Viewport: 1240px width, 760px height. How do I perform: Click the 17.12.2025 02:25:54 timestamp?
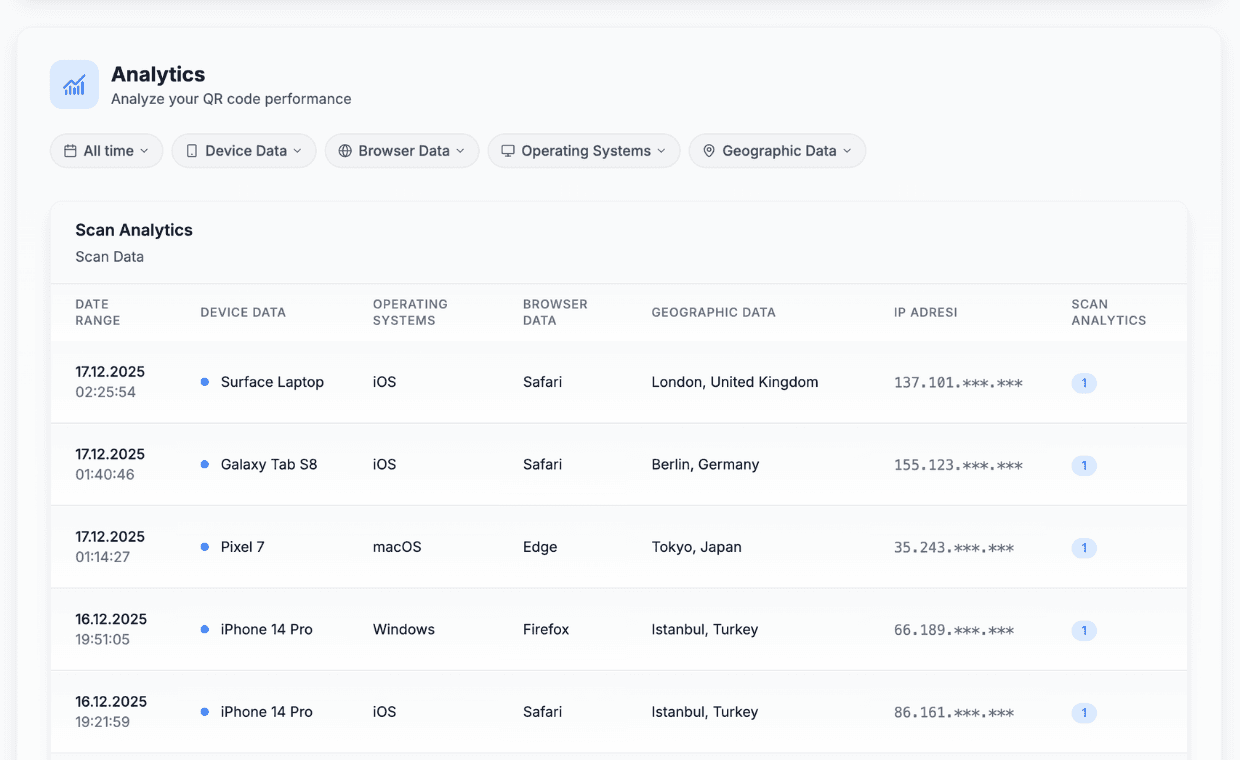(110, 382)
